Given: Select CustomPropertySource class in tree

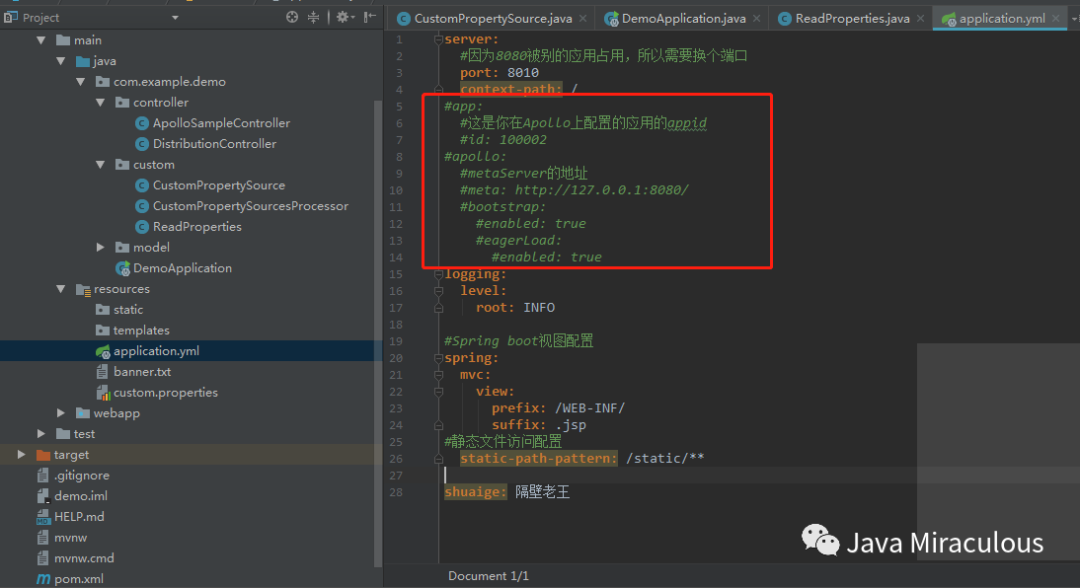Looking at the screenshot, I should point(218,185).
